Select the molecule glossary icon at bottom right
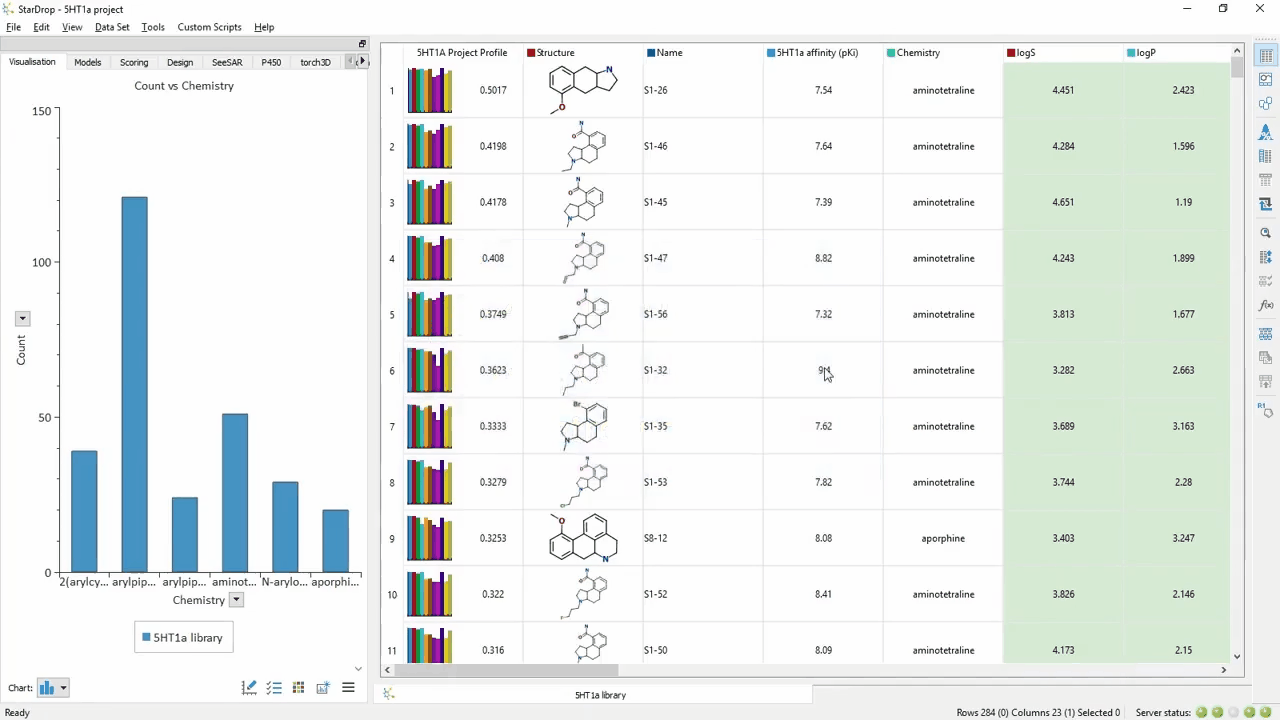The image size is (1280, 720). click(x=1266, y=410)
